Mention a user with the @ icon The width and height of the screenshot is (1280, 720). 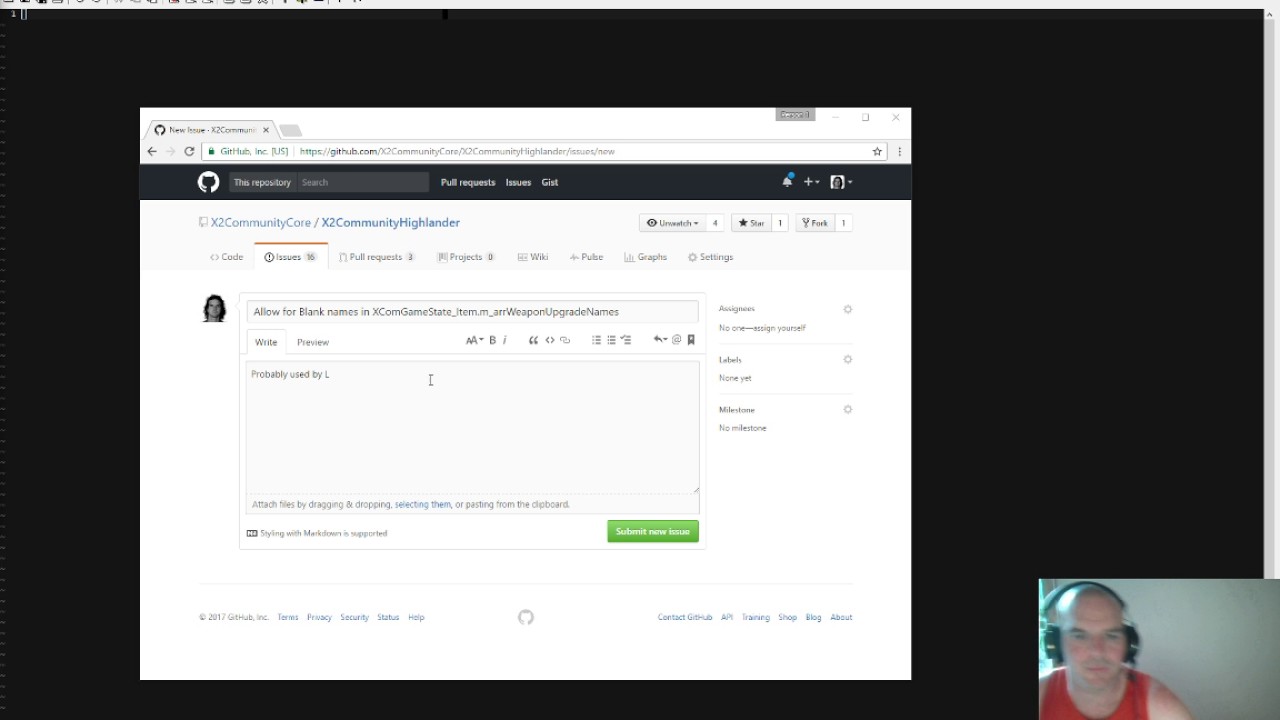coord(676,340)
